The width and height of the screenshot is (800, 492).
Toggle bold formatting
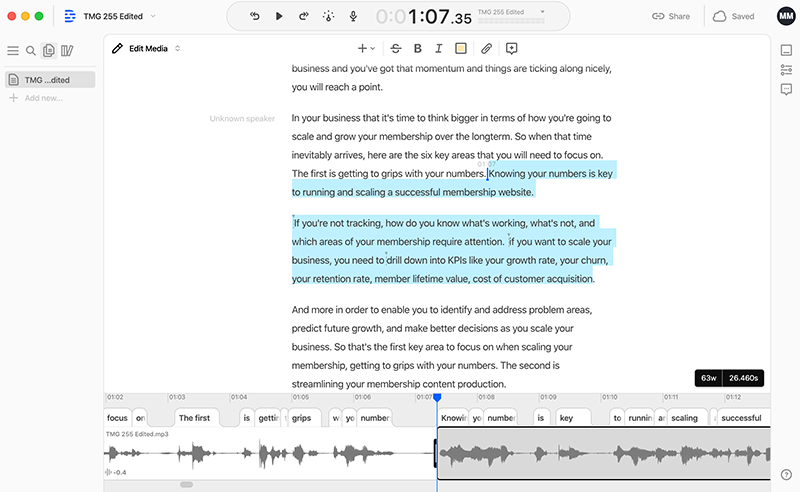pyautogui.click(x=418, y=48)
